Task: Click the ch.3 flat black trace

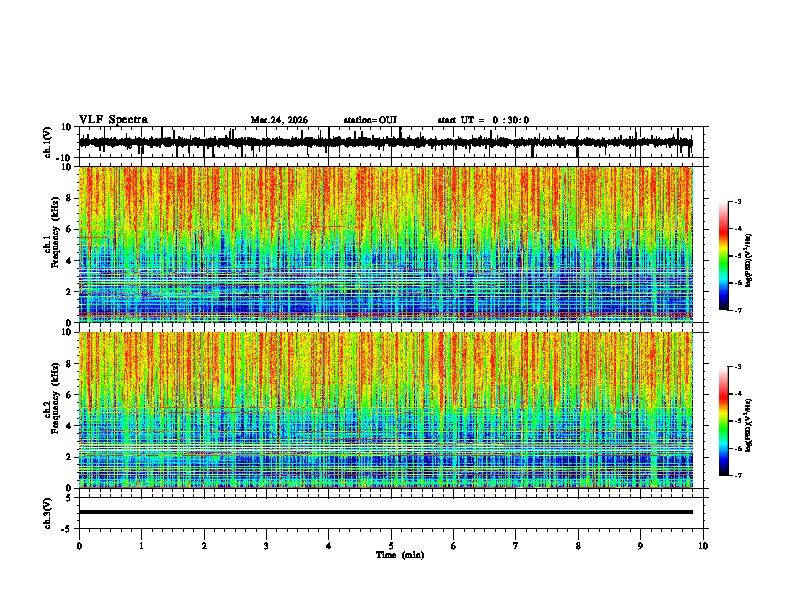Action: (x=385, y=512)
